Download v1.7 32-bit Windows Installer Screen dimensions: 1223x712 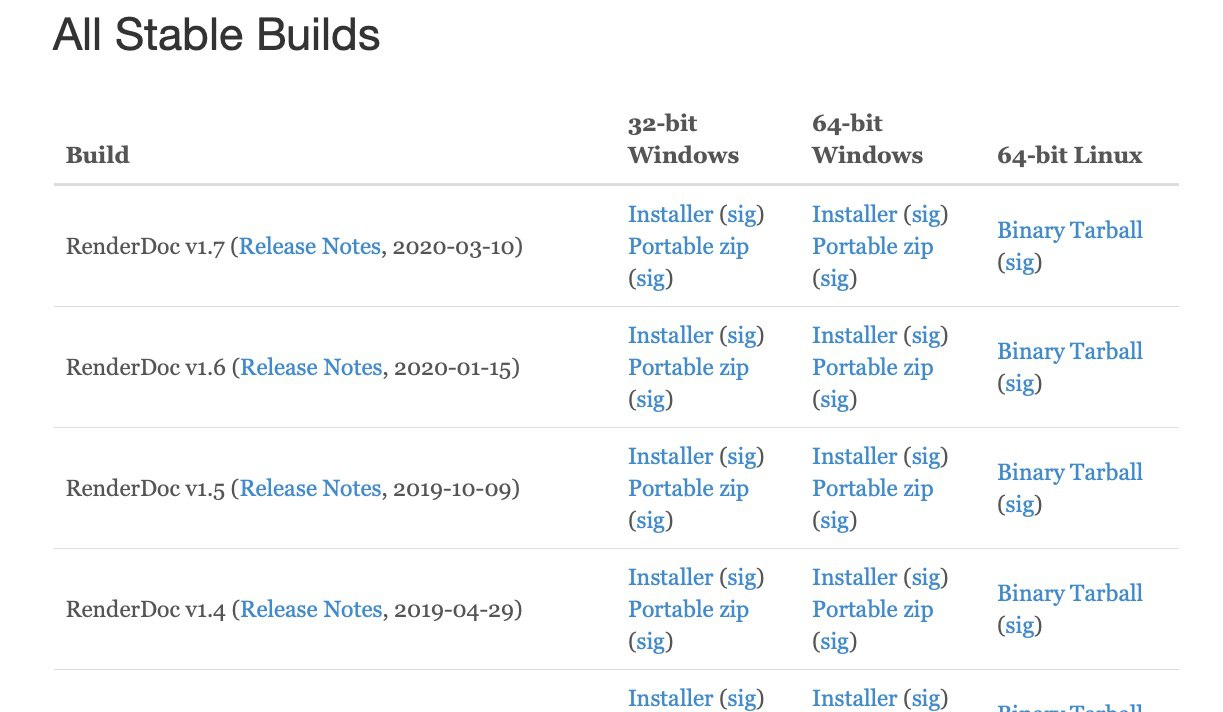[x=671, y=214]
